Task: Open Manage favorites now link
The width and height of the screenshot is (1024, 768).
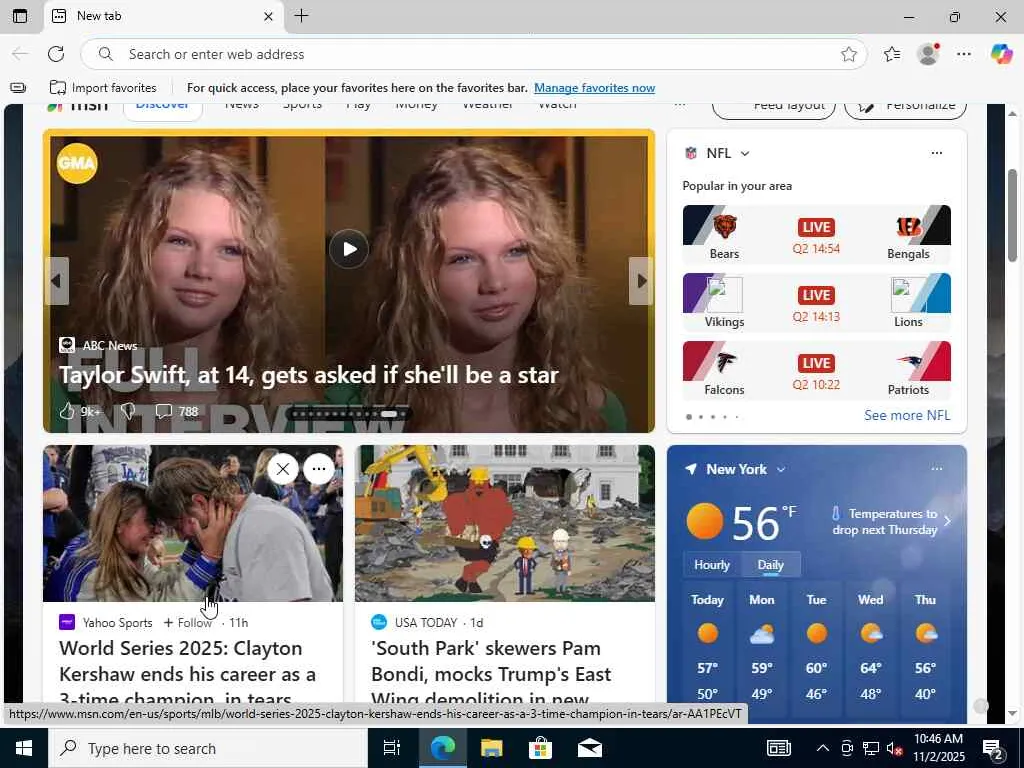Action: pos(594,88)
